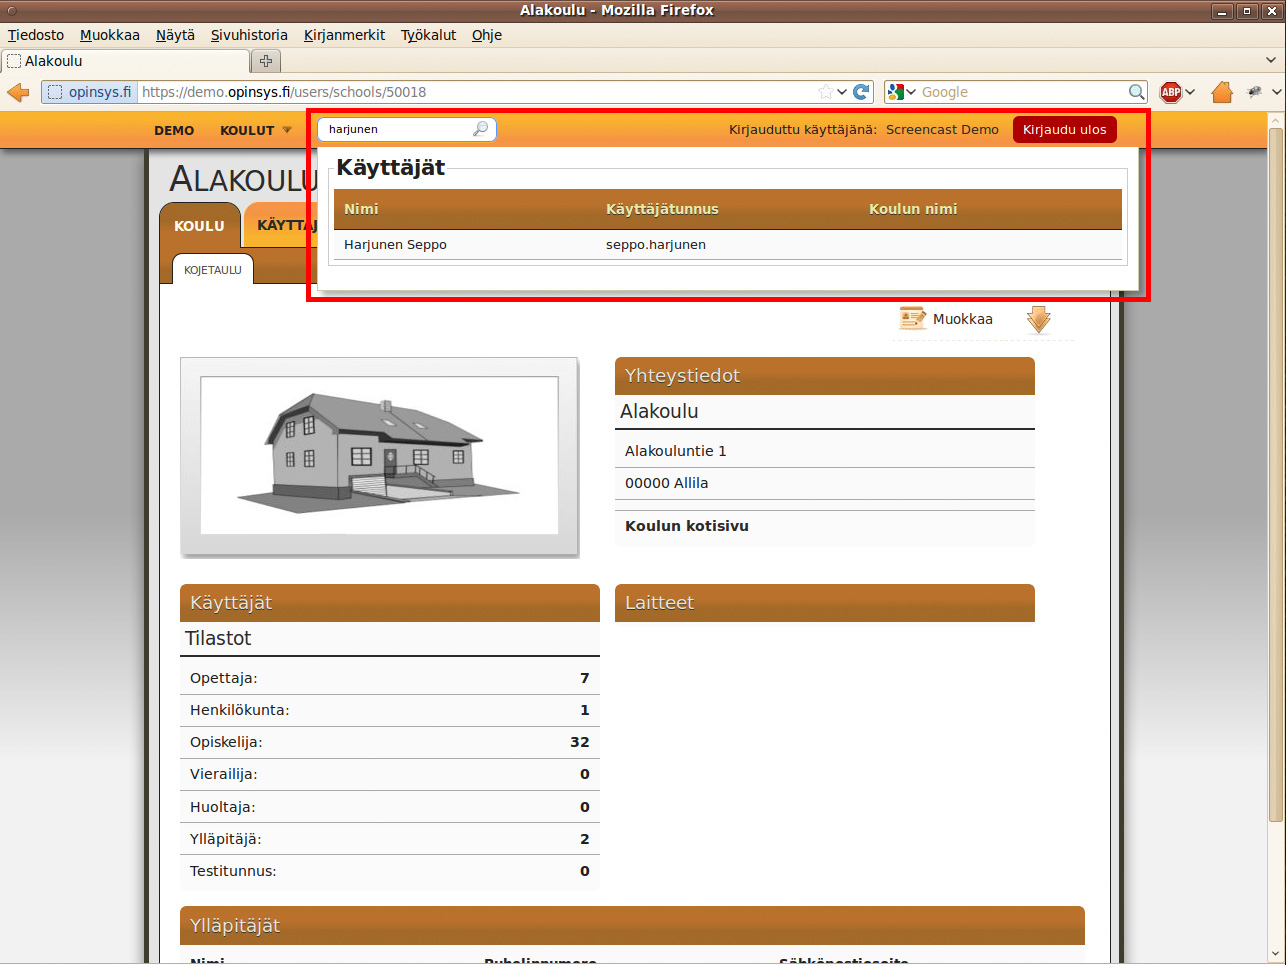Go to the Firefox home page icon

point(1222,92)
